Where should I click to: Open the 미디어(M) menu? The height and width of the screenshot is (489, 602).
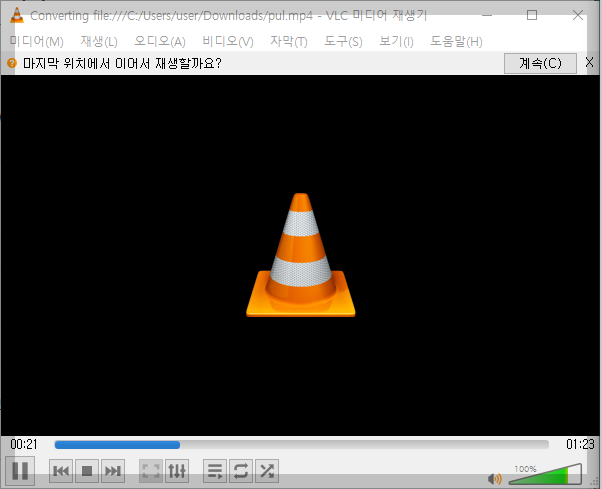[x=37, y=41]
